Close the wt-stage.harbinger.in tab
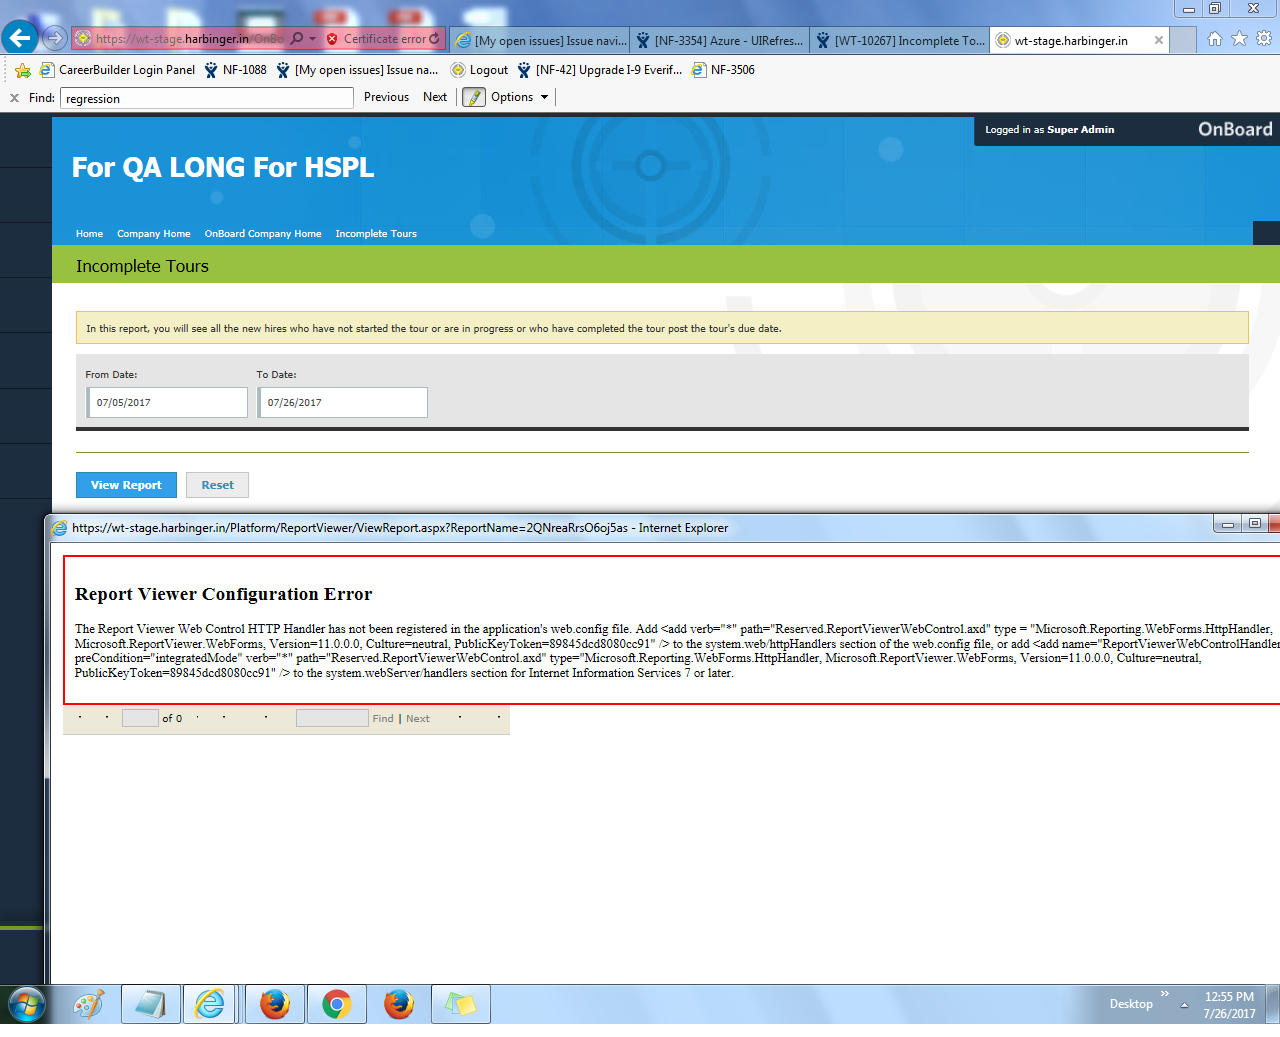 (x=1158, y=40)
